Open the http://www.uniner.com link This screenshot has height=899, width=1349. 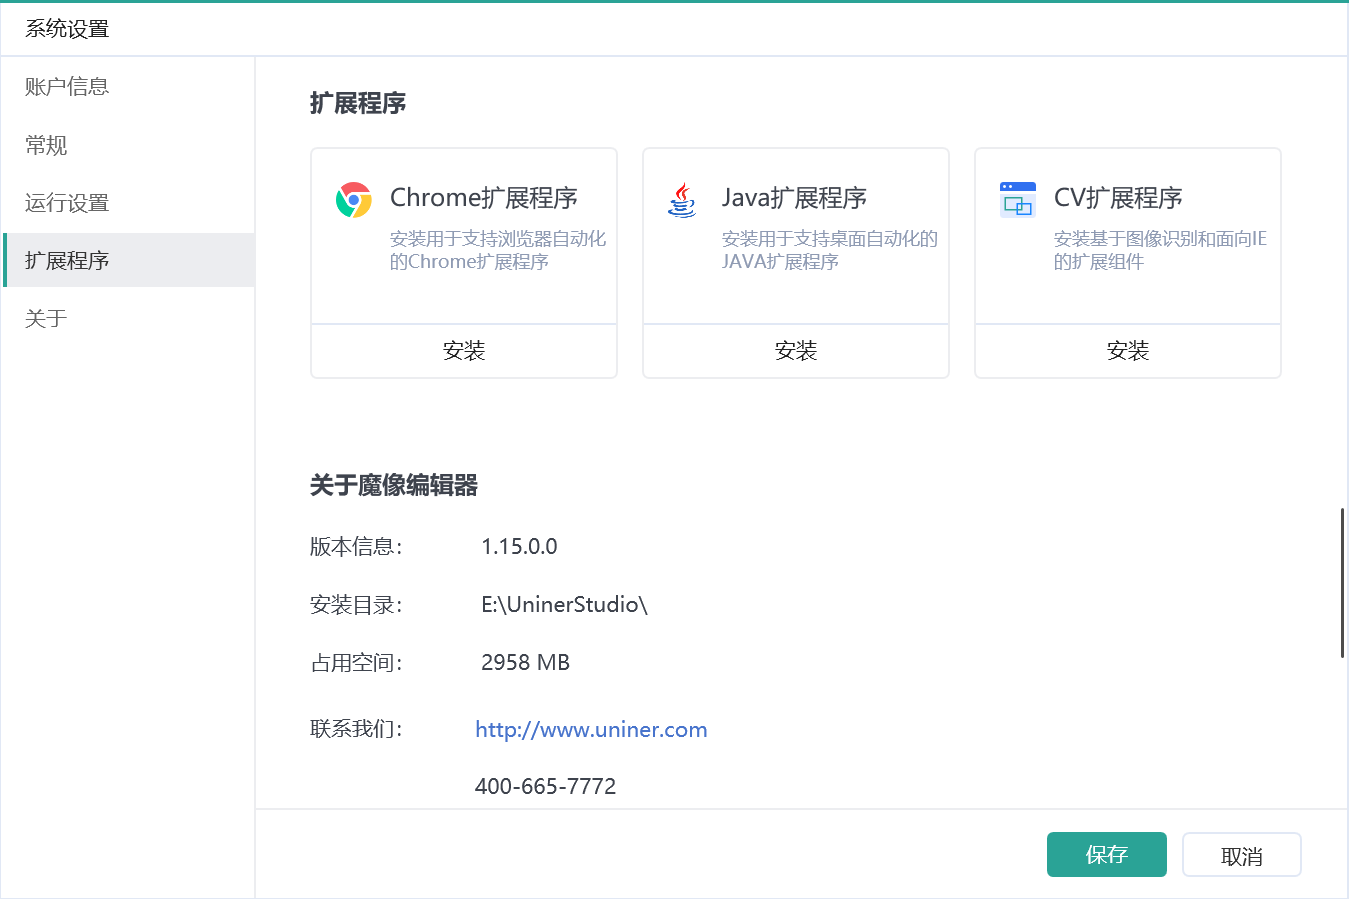(x=591, y=730)
